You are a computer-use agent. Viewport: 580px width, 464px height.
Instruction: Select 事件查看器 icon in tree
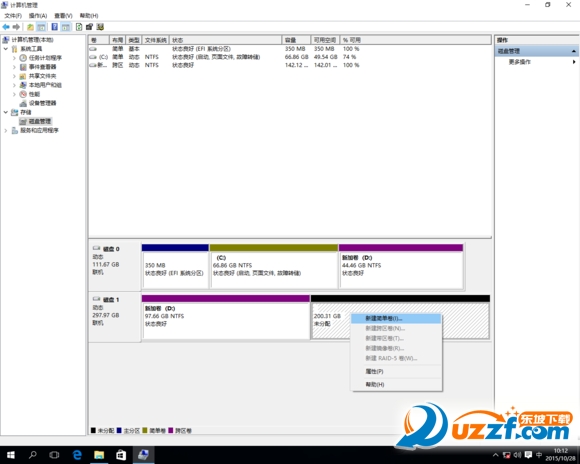[23, 67]
